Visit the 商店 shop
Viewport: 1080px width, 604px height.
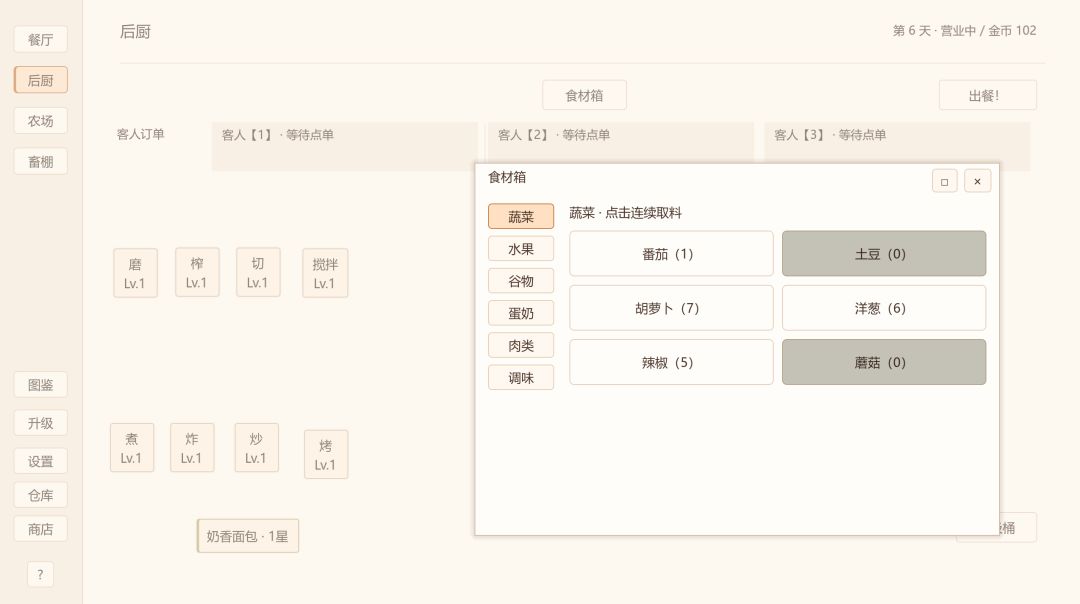[x=41, y=529]
